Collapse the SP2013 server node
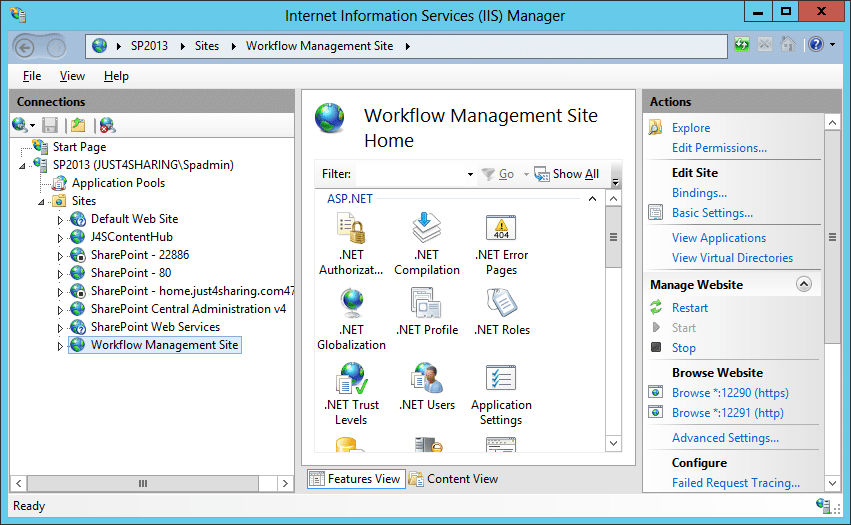Viewport: 851px width, 525px height. [22, 166]
